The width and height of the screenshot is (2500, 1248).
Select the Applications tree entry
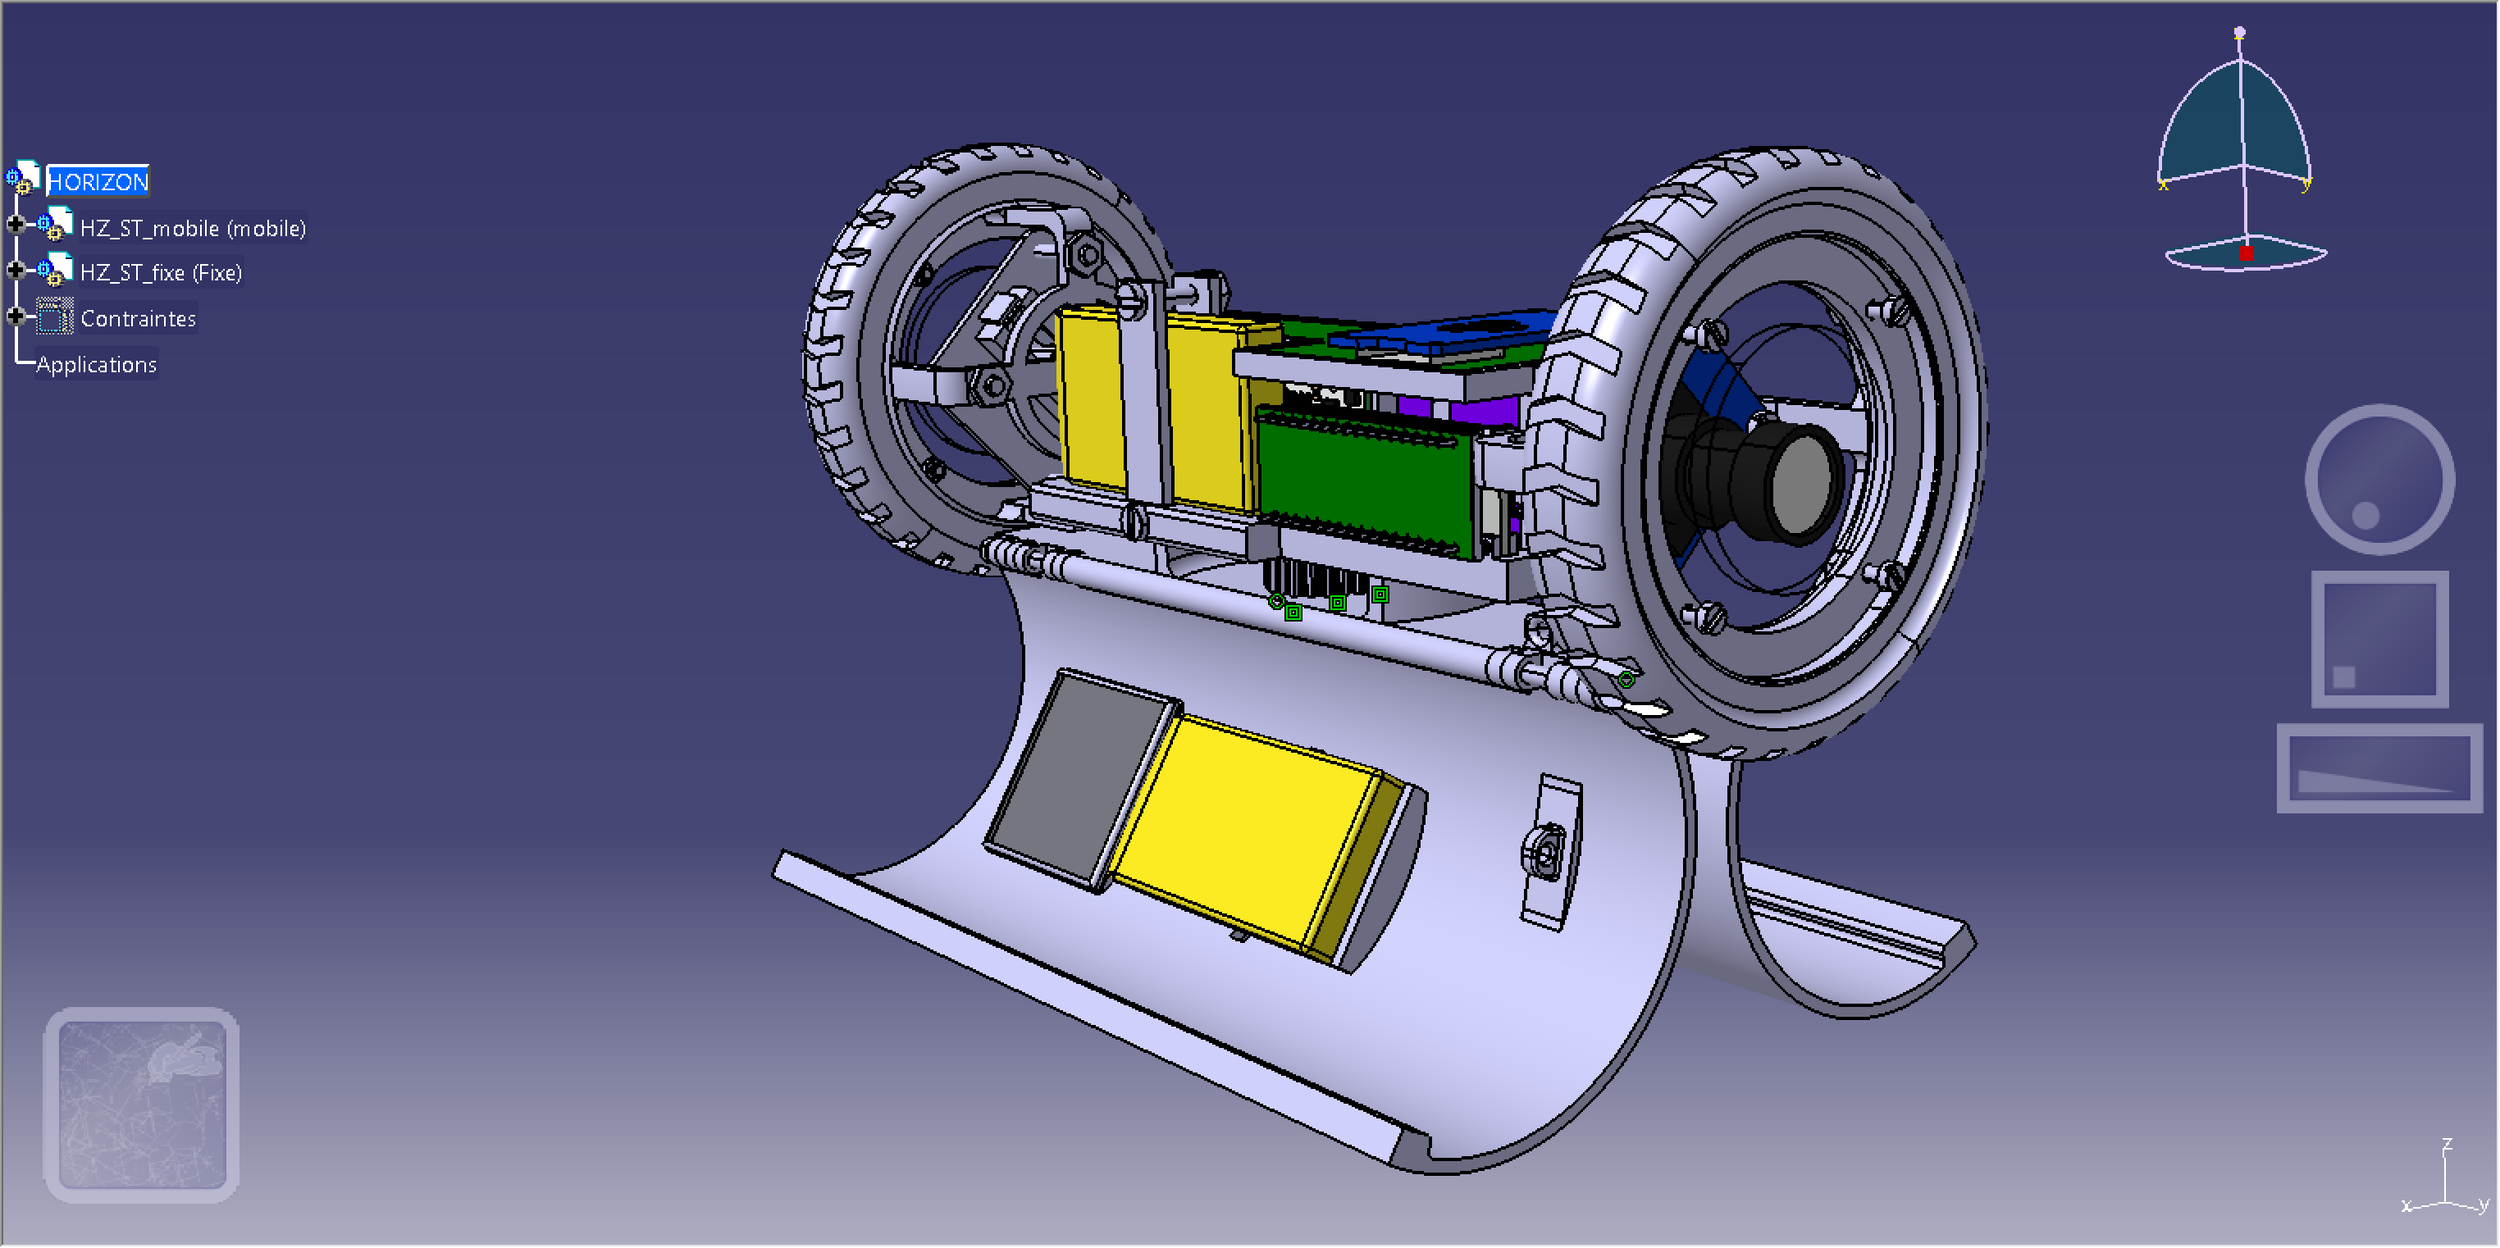[x=97, y=365]
